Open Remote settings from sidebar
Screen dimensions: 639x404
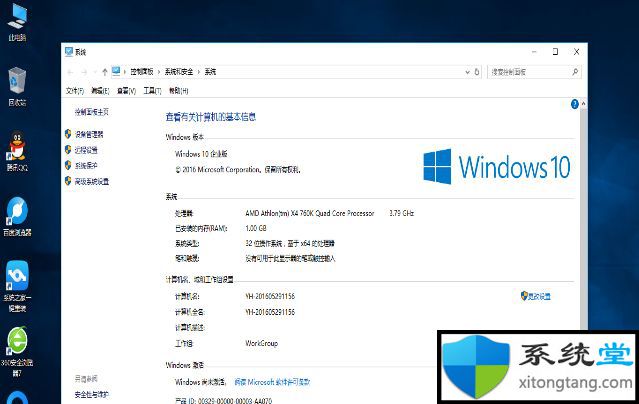[x=86, y=150]
